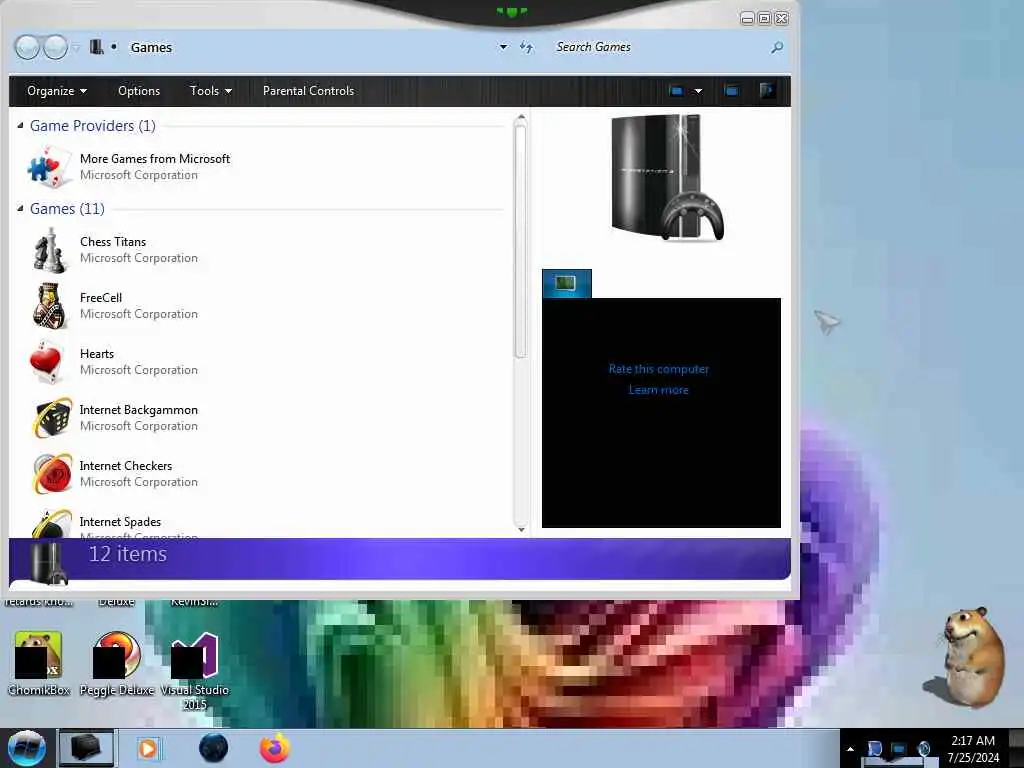Click the search magnifier icon

click(776, 47)
